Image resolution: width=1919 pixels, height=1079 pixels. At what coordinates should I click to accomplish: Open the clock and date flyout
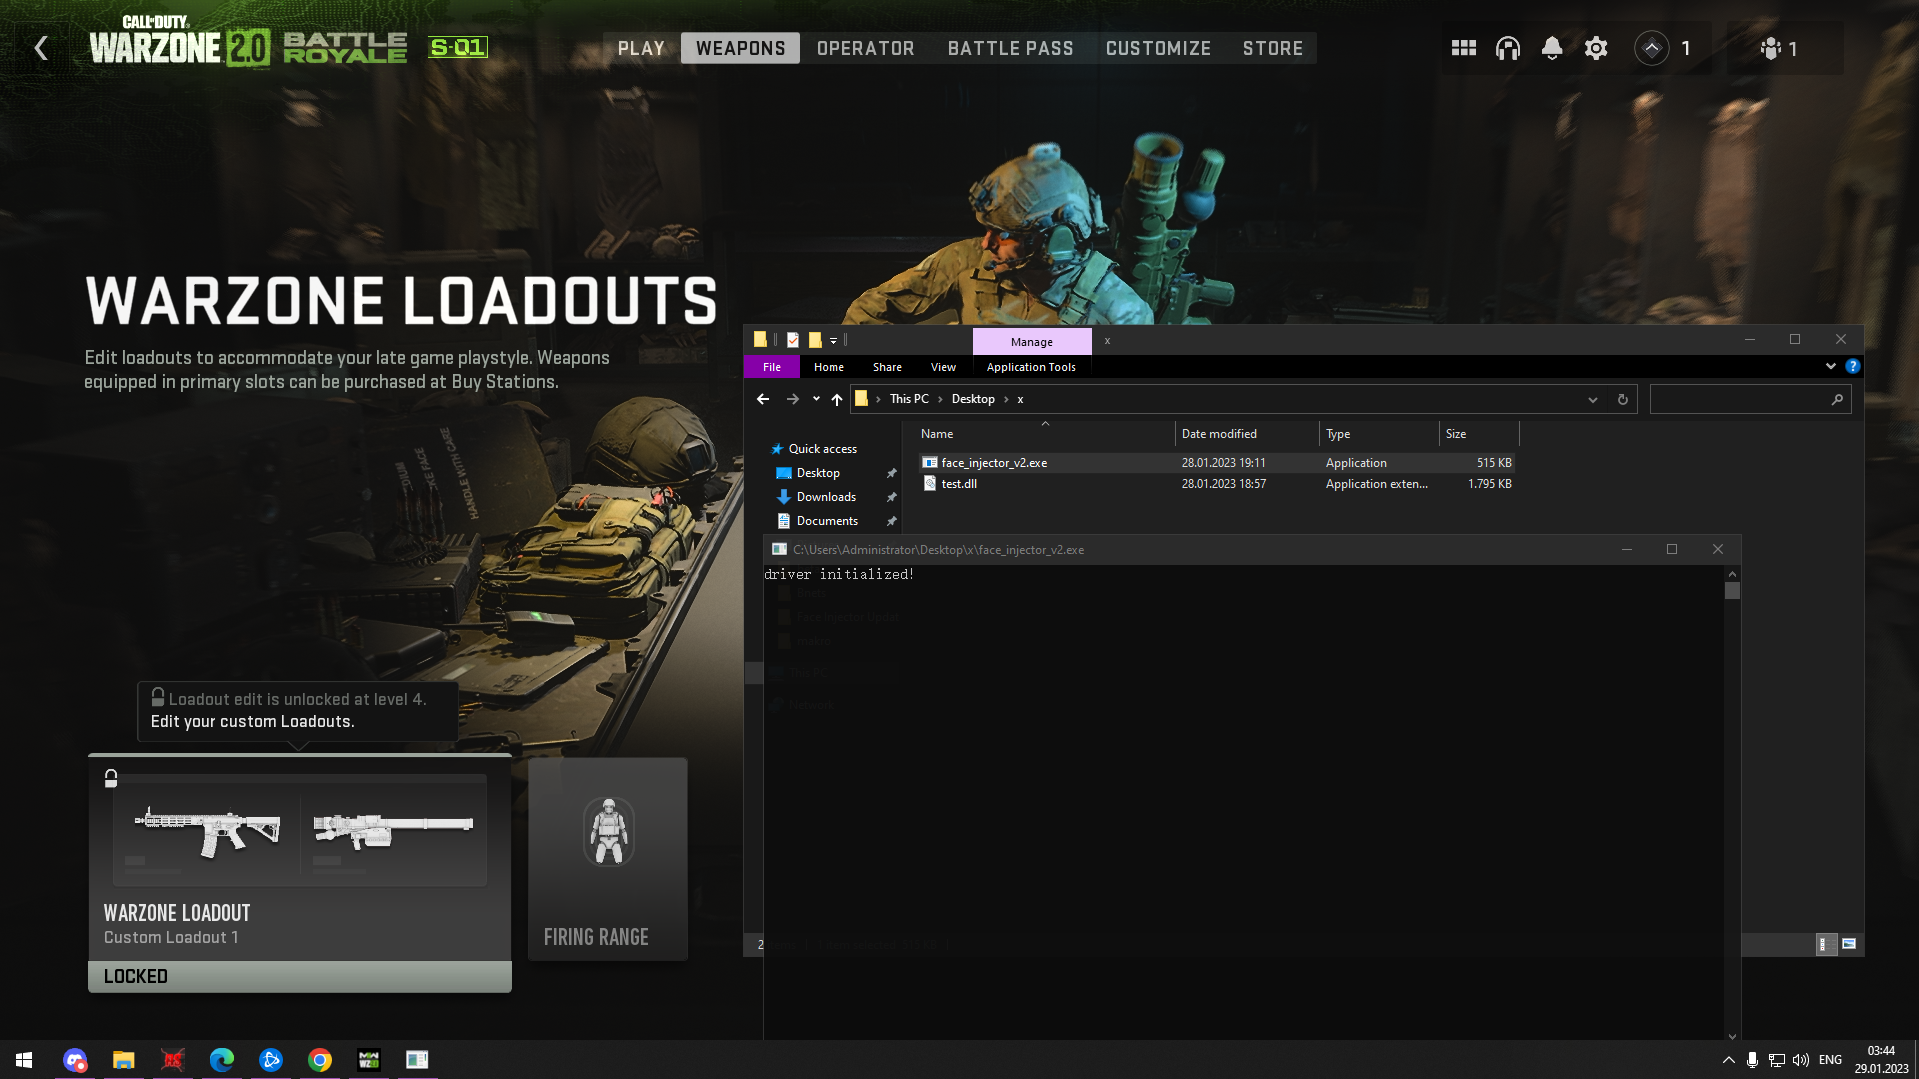(1881, 1060)
